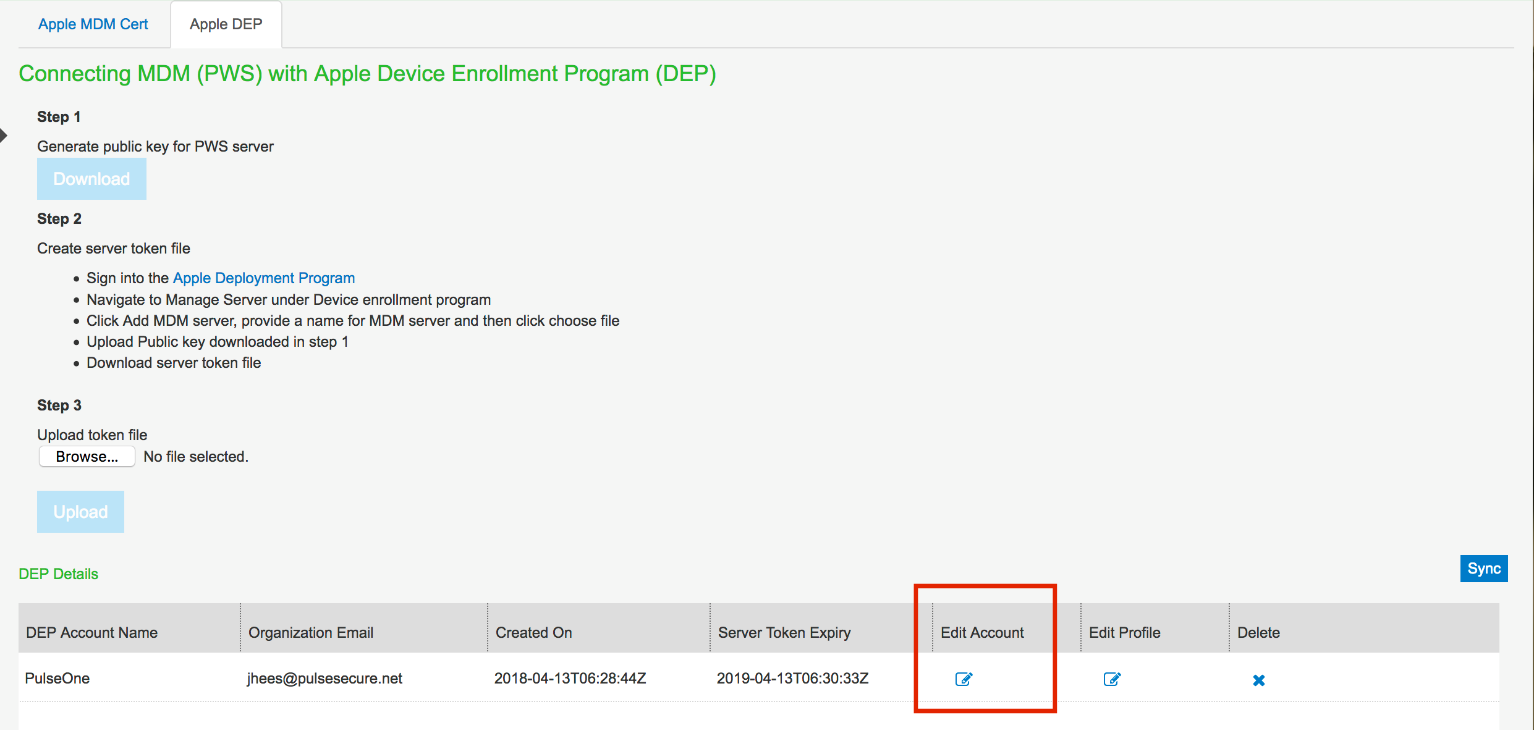Click the Step 1 heading

(x=60, y=117)
